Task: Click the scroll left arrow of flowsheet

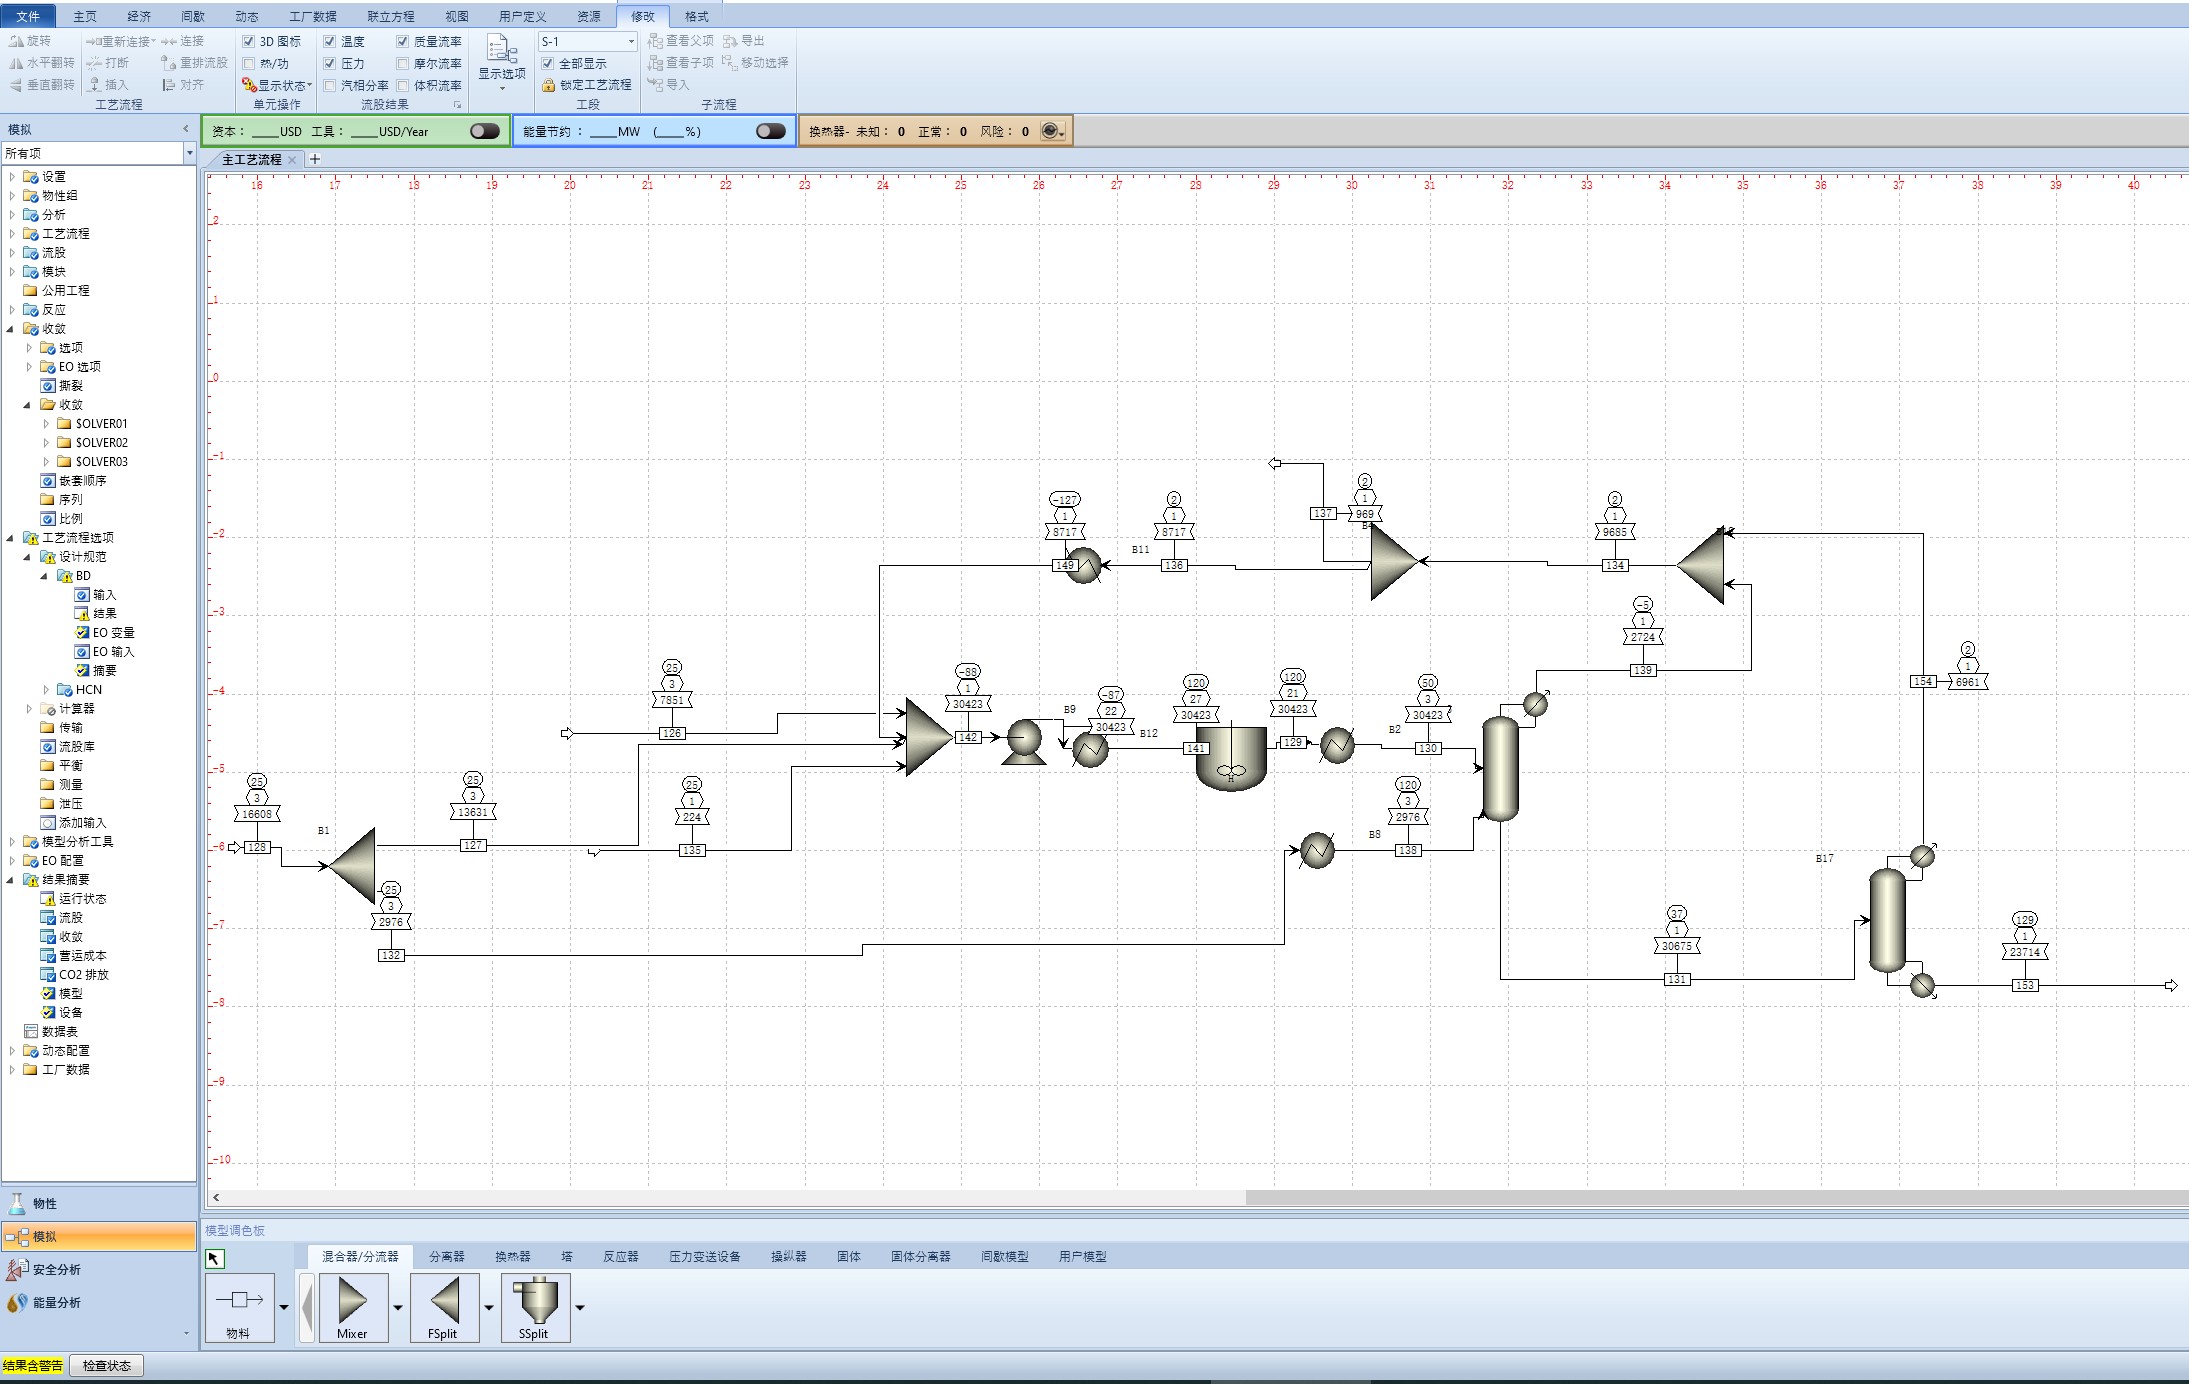Action: pos(216,1197)
